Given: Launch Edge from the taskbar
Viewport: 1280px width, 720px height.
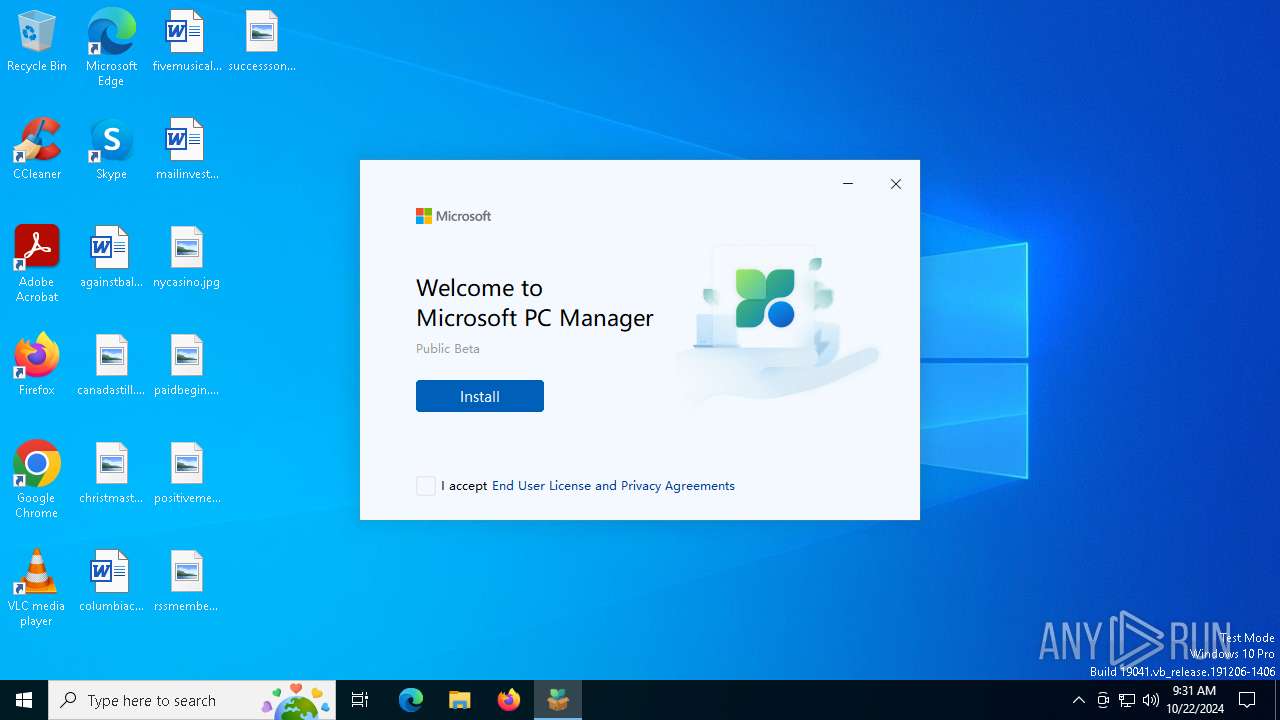Looking at the screenshot, I should 411,700.
